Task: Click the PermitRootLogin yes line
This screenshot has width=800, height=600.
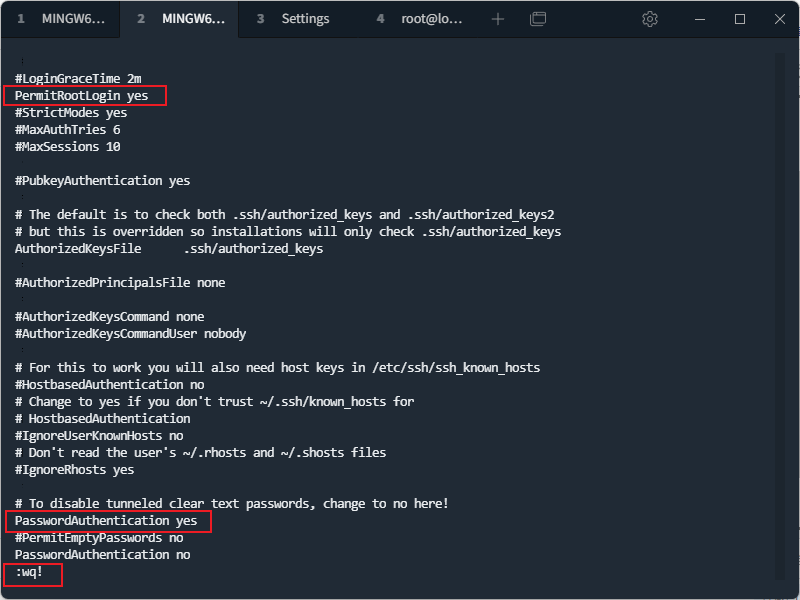Action: [82, 96]
